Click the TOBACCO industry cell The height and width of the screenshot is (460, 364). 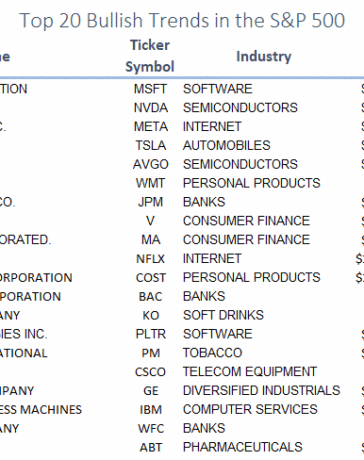click(x=212, y=353)
